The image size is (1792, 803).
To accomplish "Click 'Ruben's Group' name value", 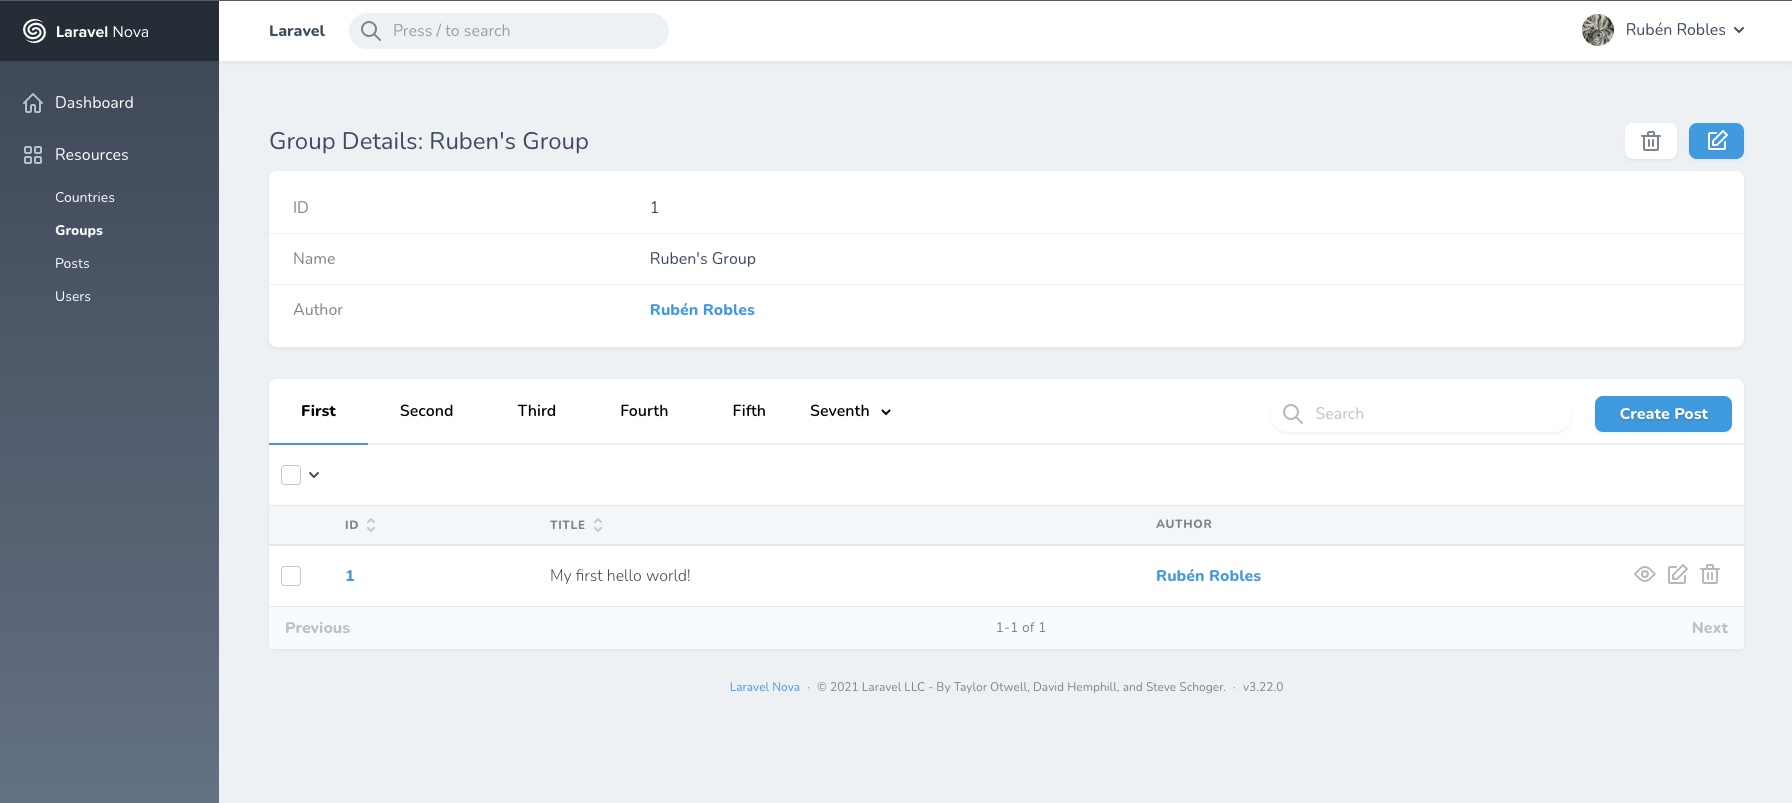I will (703, 259).
